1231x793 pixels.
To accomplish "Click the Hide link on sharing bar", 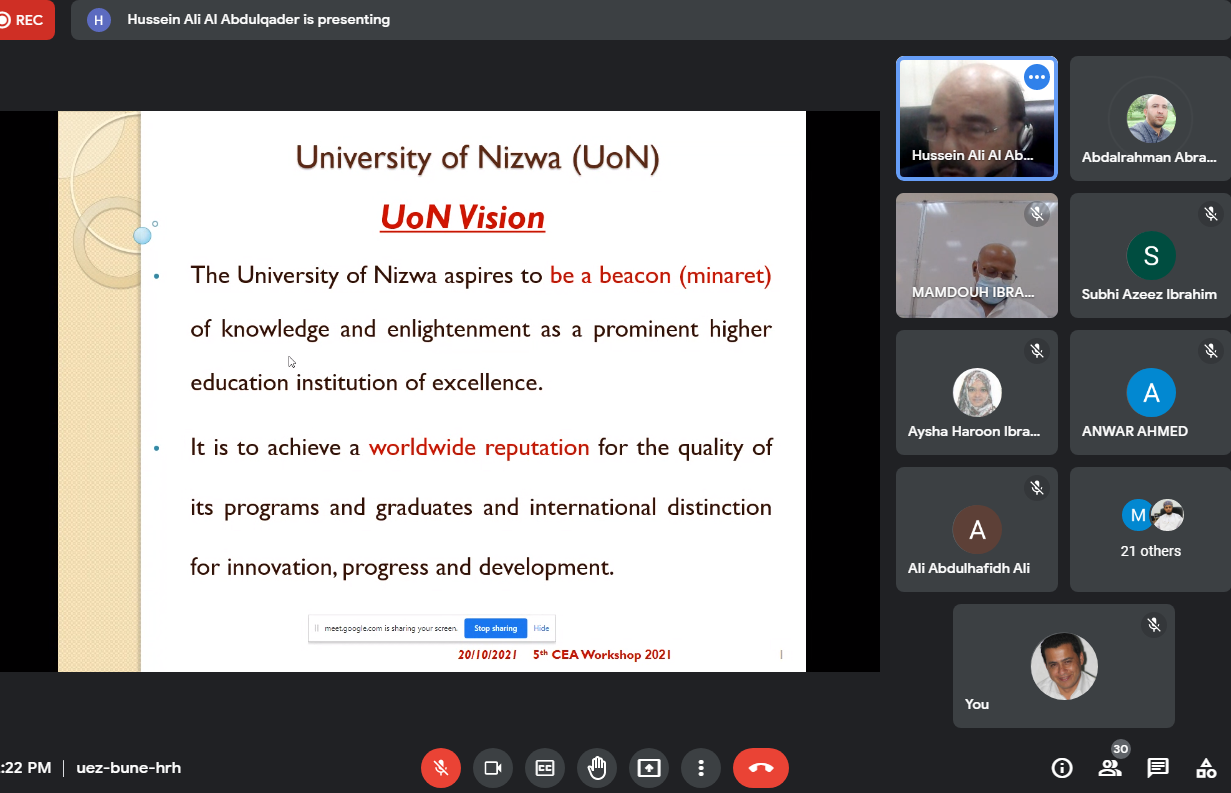I will click(x=541, y=628).
